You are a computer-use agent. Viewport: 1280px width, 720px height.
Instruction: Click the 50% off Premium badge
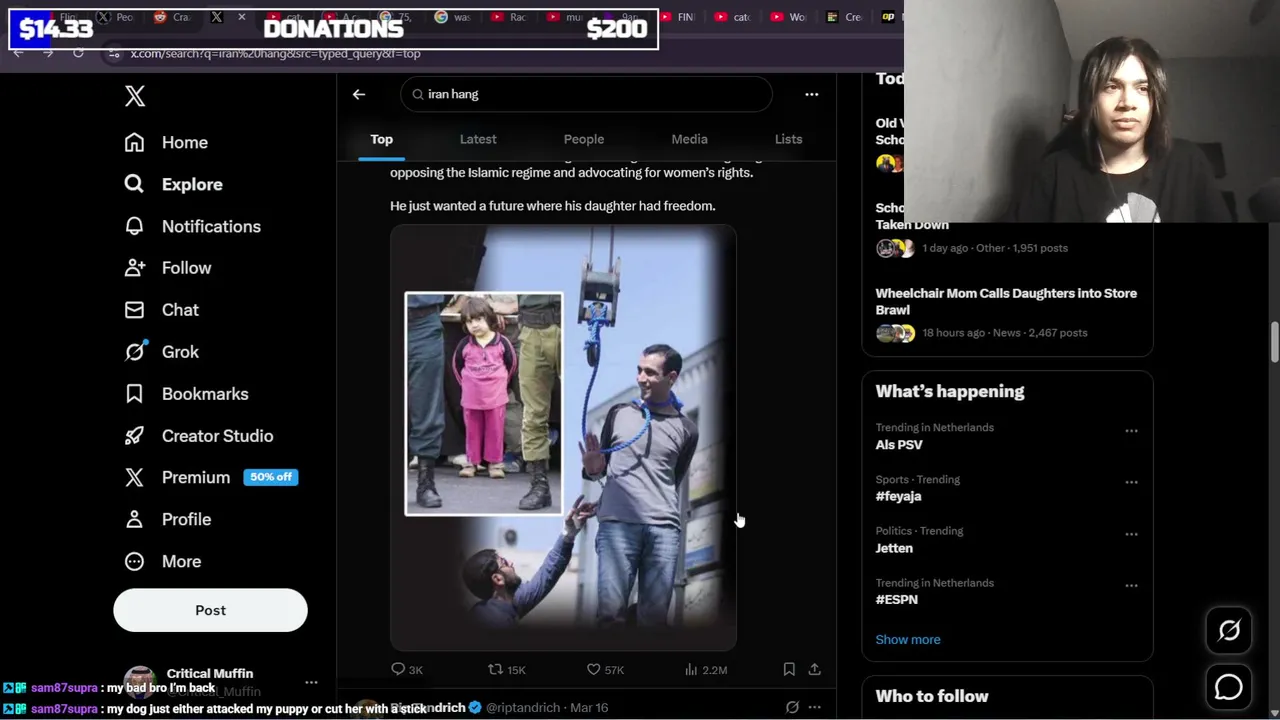click(x=270, y=477)
